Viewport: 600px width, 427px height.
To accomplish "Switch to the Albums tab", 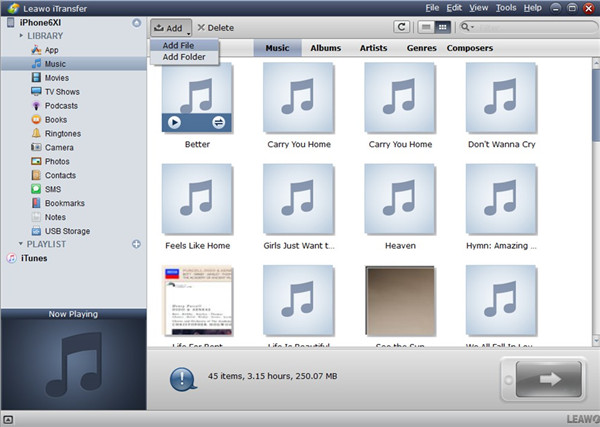I will [325, 48].
